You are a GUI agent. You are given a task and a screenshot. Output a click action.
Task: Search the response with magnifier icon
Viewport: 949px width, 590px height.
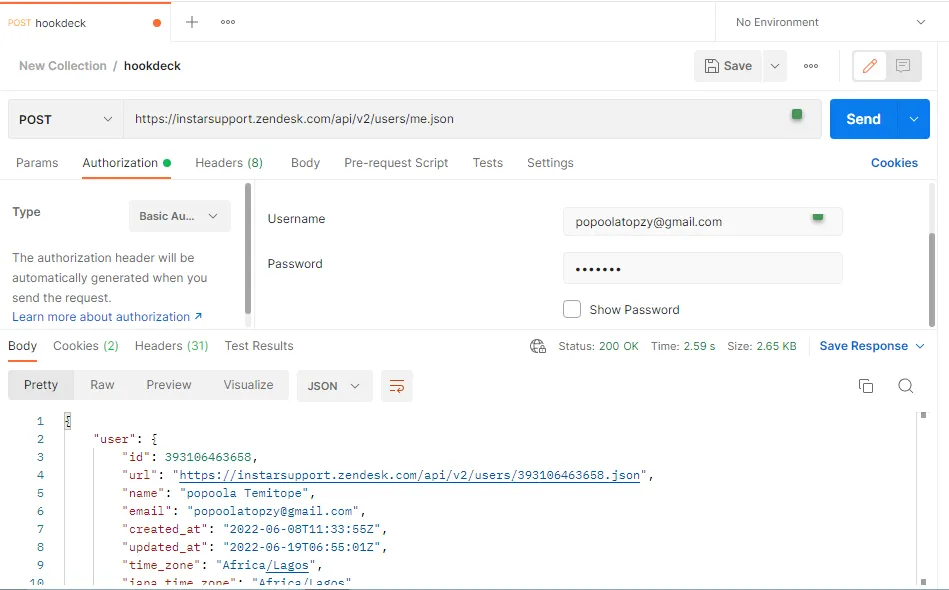905,385
